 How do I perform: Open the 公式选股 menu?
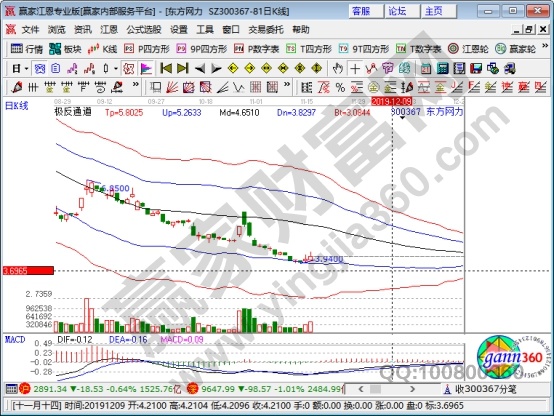pos(144,30)
